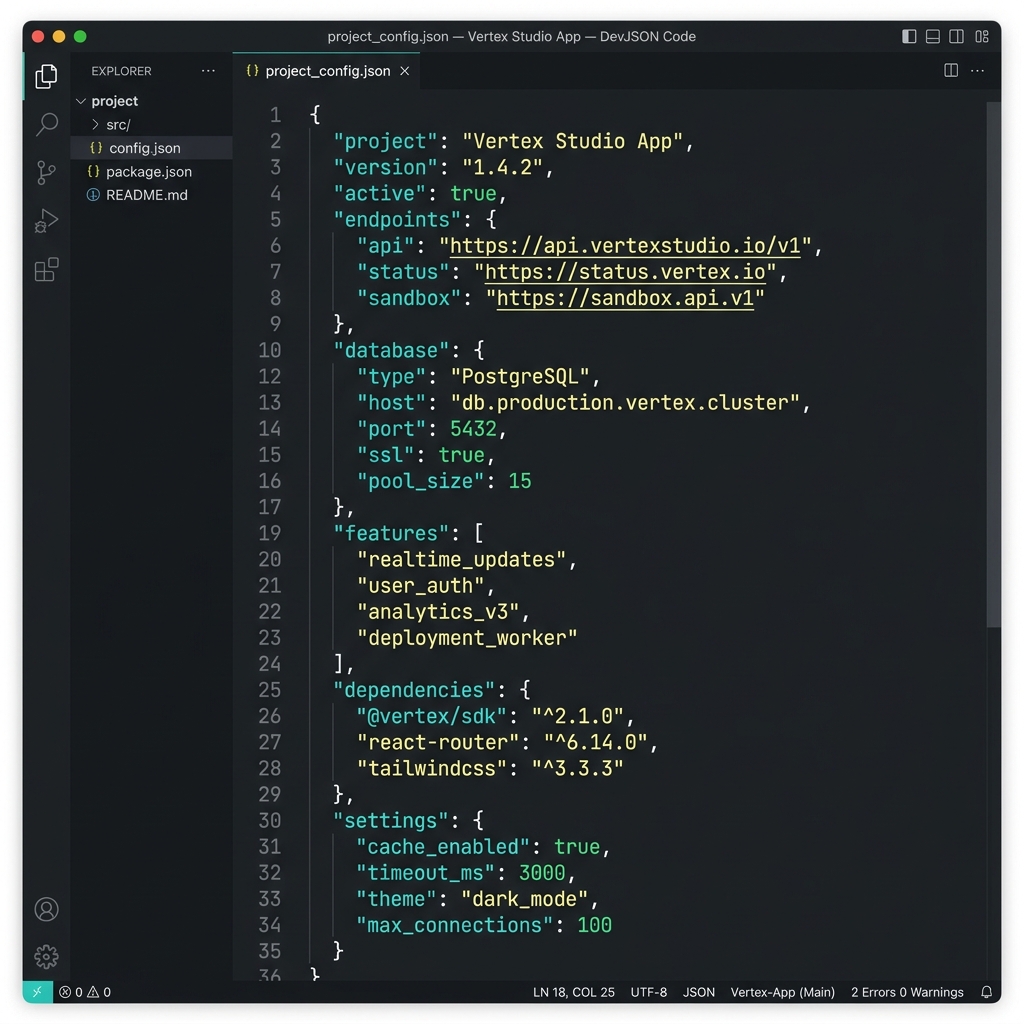Close the project_config.json tab
Viewport: 1024px width, 1024px height.
(405, 71)
